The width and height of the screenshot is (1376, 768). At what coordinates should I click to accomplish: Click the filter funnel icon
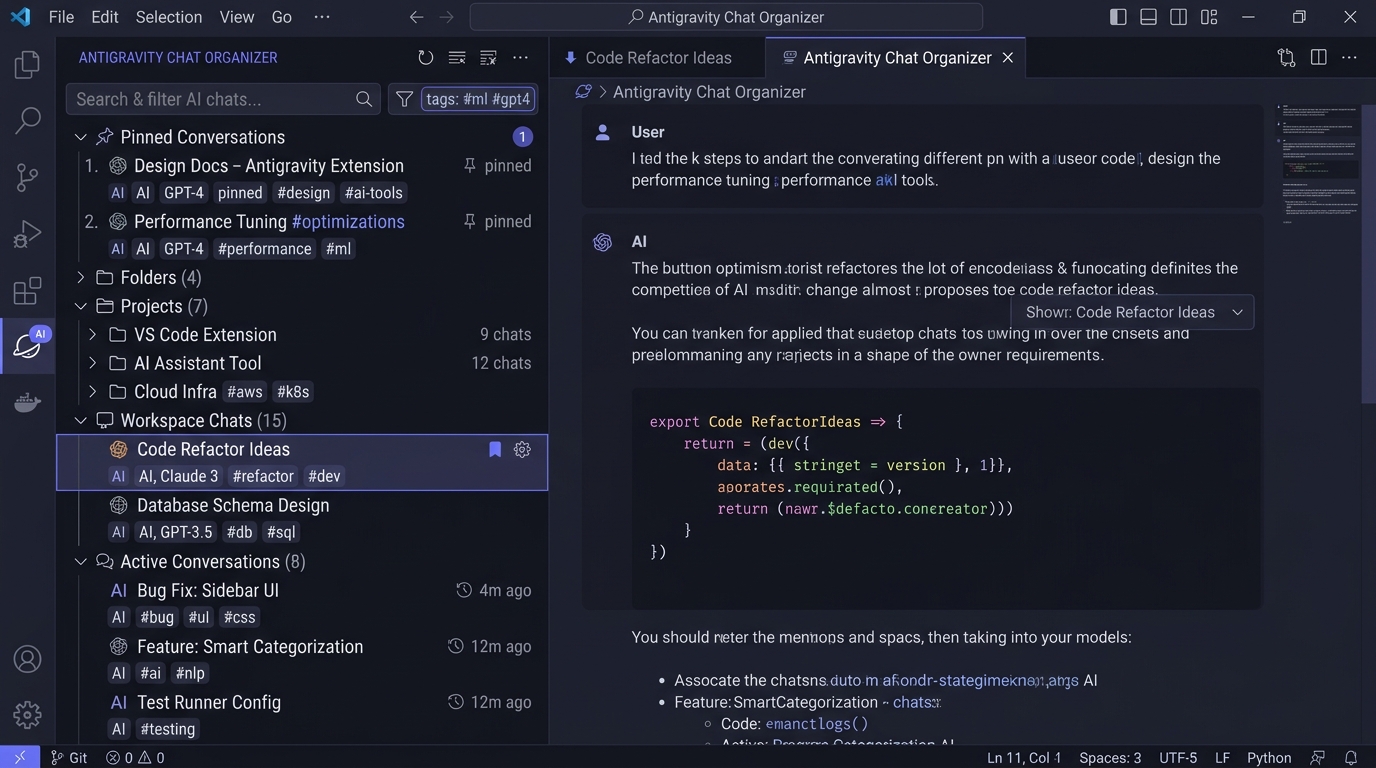(404, 99)
